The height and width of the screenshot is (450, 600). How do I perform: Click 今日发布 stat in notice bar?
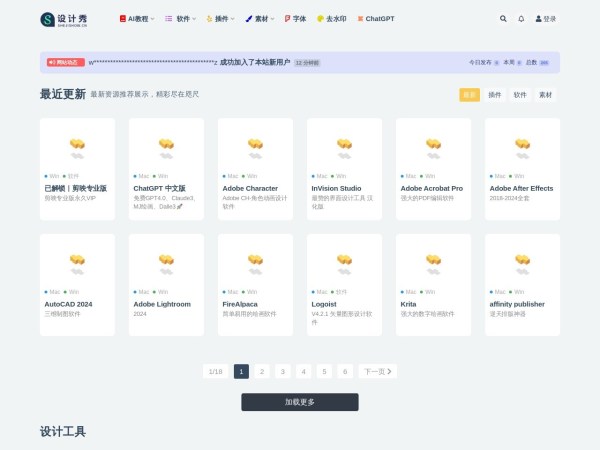484,62
